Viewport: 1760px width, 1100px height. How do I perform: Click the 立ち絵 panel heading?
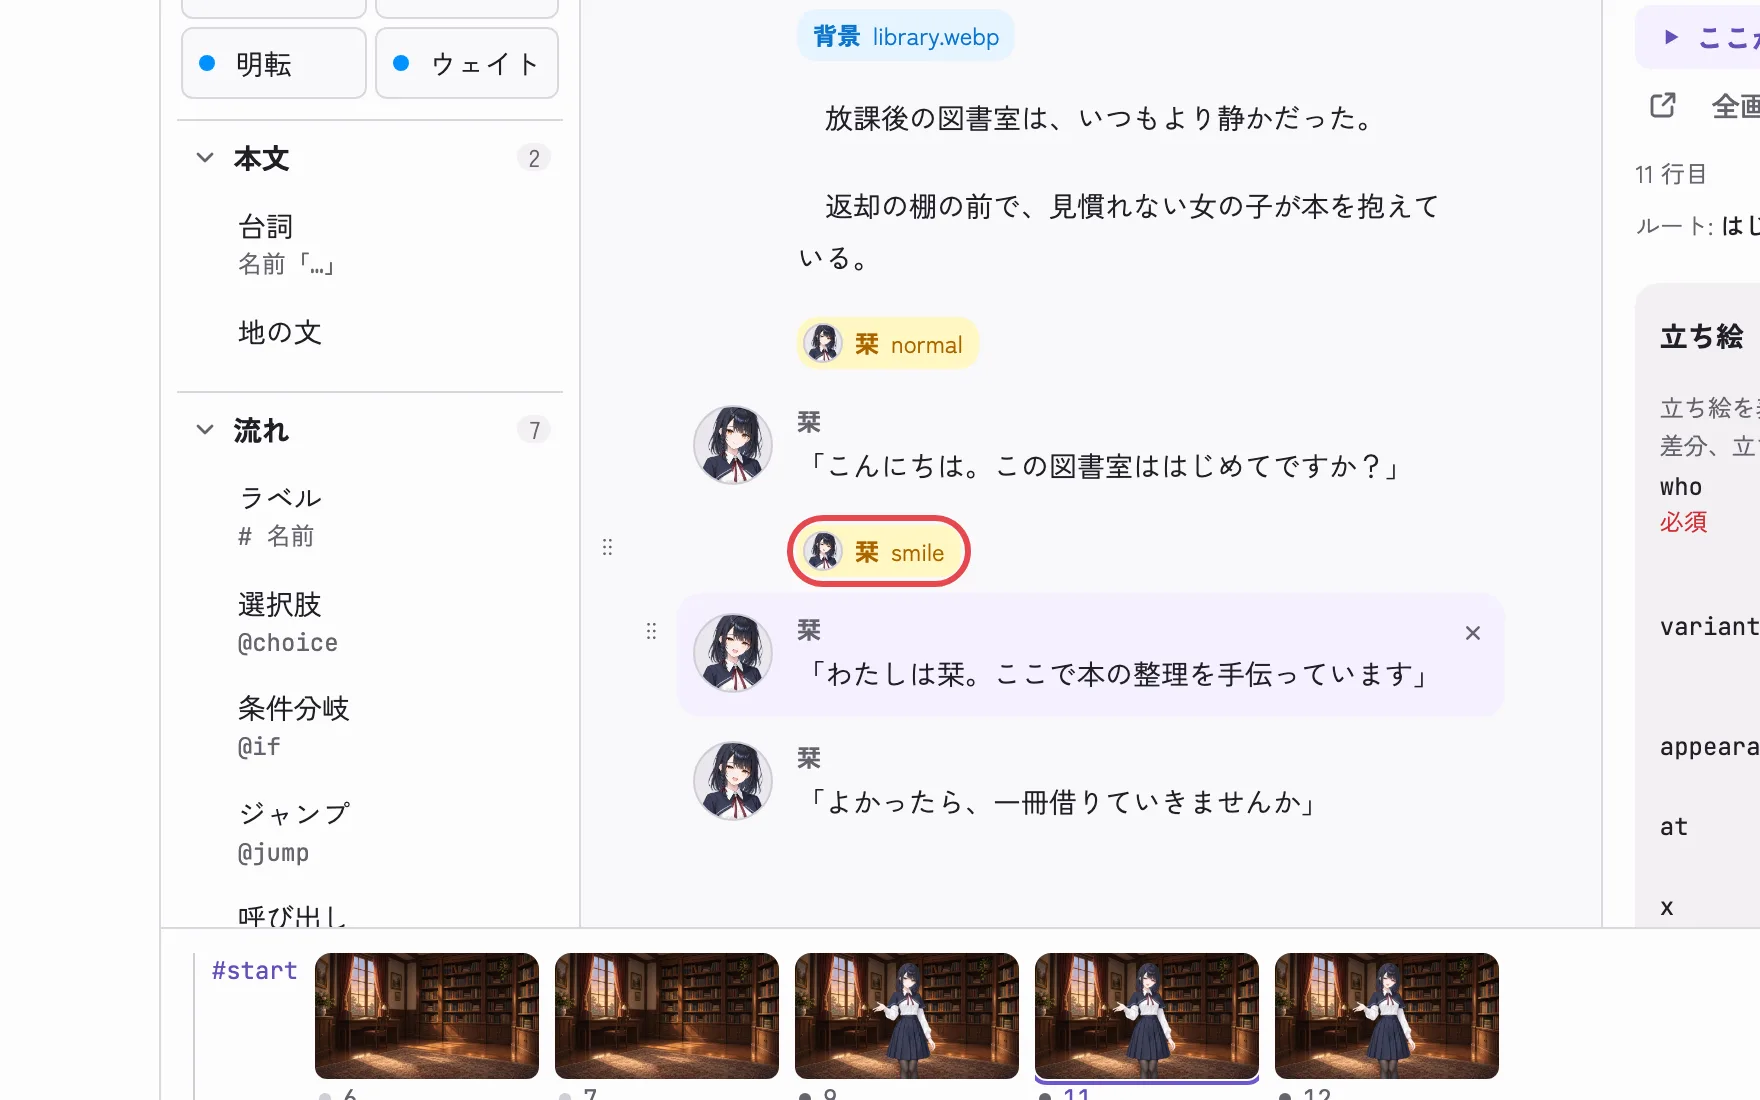(1701, 336)
